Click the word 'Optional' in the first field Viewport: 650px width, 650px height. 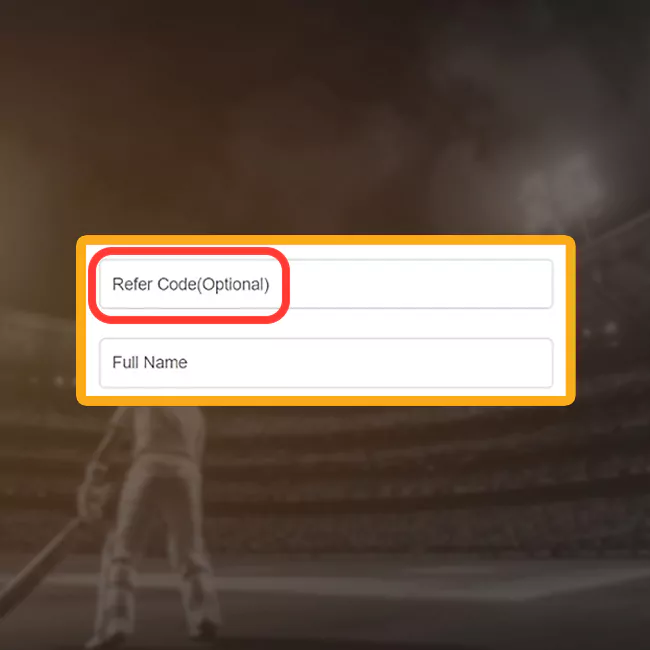click(233, 285)
